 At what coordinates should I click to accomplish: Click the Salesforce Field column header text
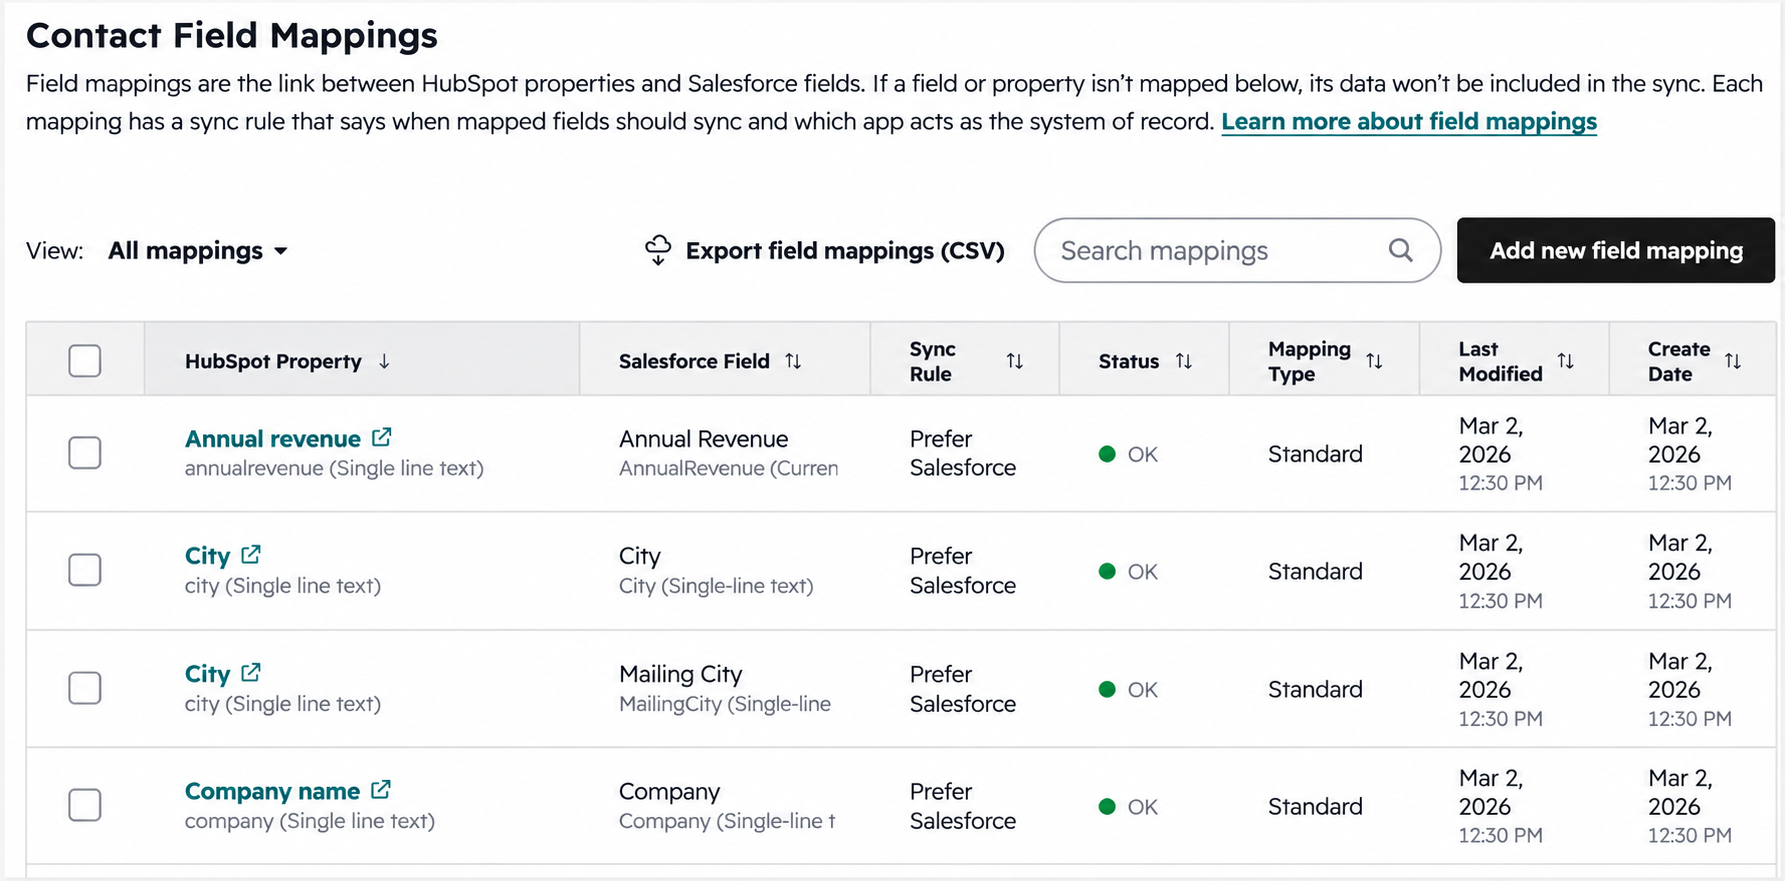(694, 361)
